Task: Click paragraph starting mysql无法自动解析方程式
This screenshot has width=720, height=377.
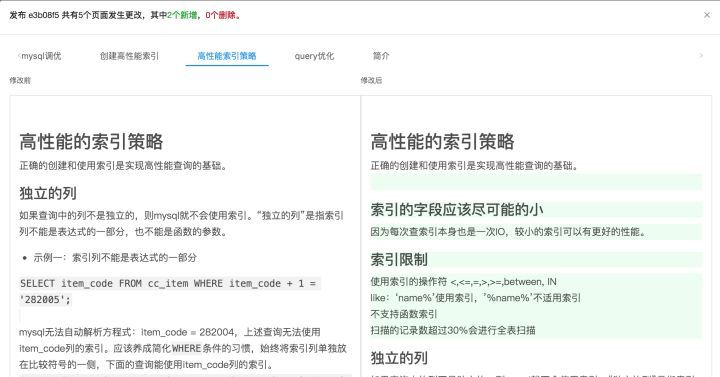Action: pos(183,349)
